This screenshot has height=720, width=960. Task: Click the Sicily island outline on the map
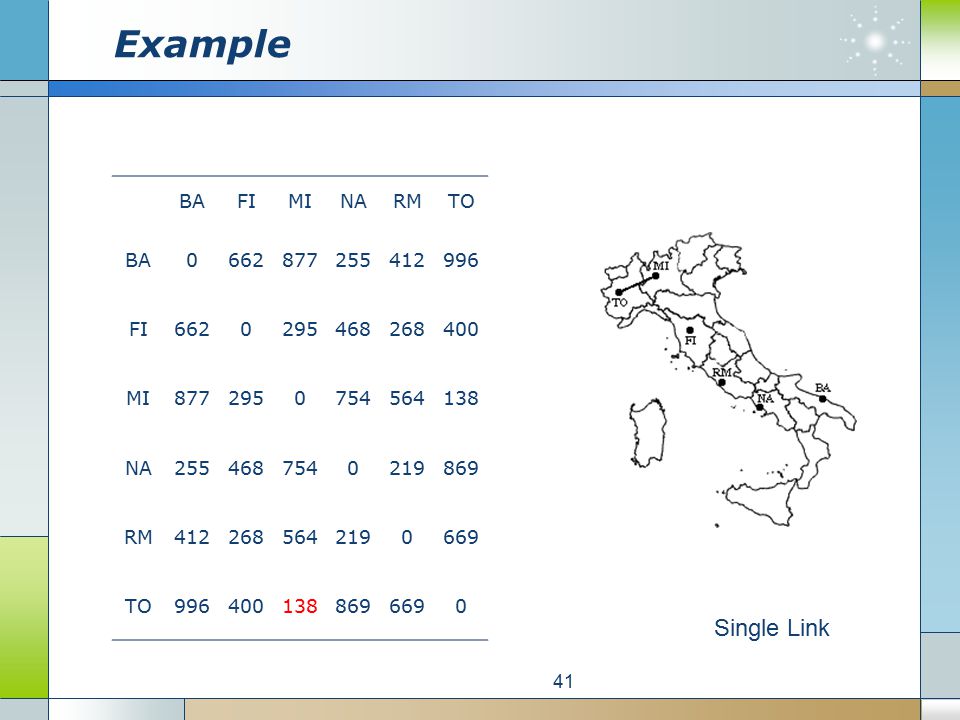759,502
